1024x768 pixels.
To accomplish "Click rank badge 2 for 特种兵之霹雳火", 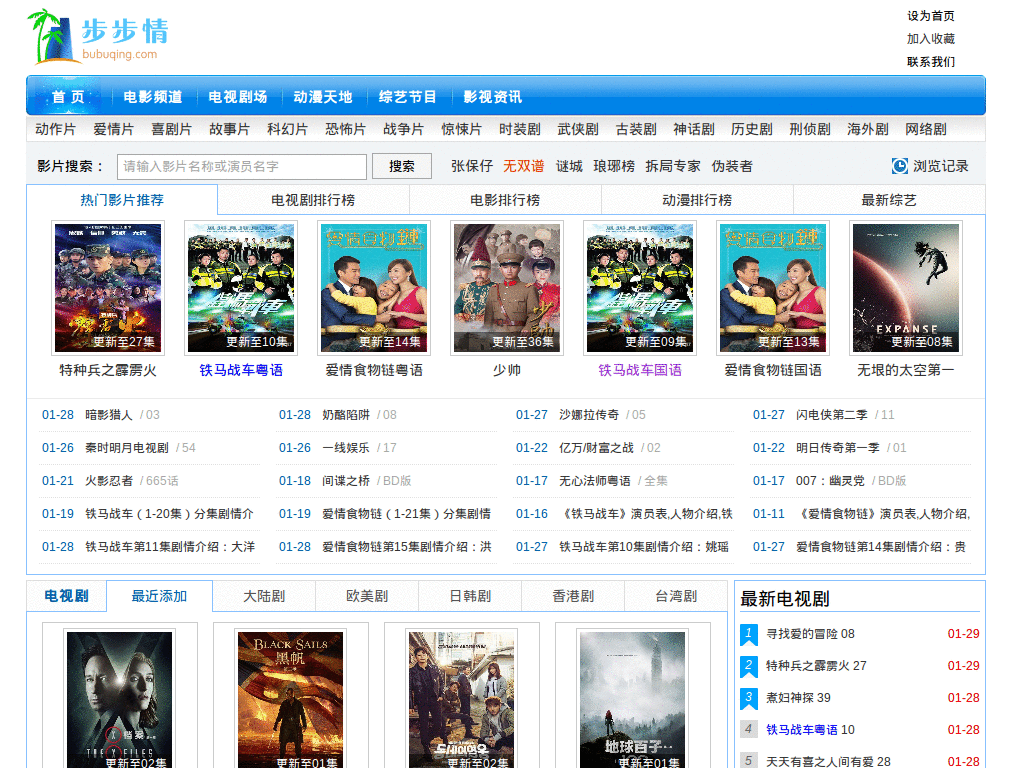I will [748, 666].
